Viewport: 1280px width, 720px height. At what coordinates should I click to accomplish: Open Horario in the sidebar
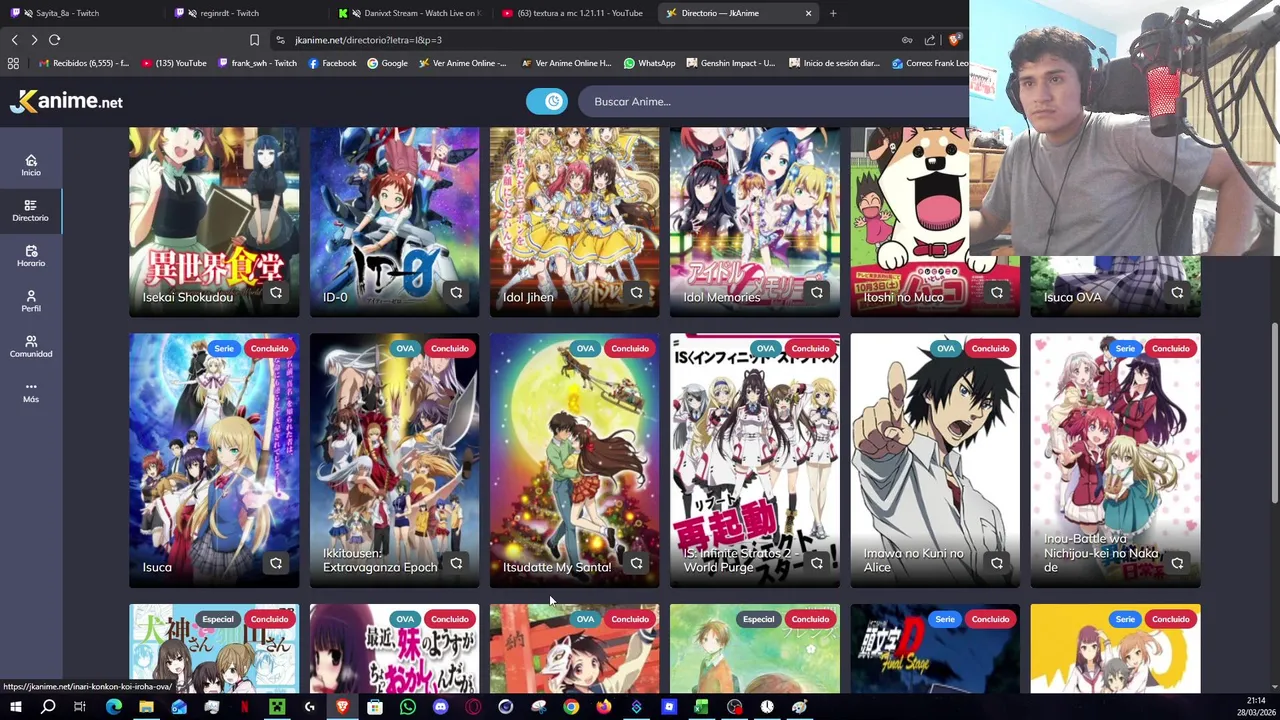(x=31, y=256)
